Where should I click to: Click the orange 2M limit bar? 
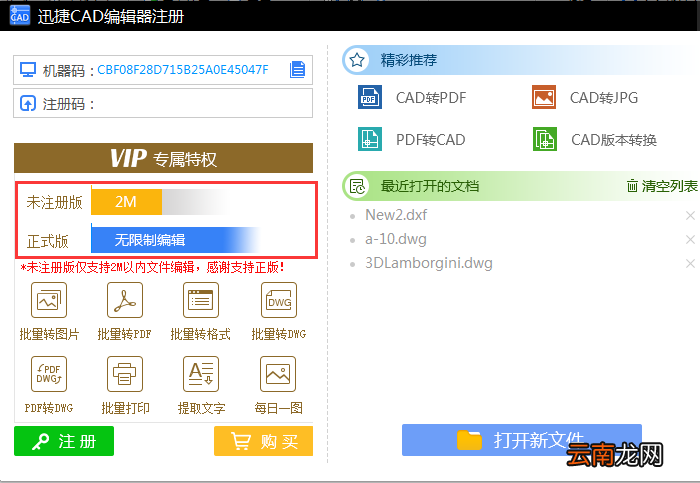point(126,202)
